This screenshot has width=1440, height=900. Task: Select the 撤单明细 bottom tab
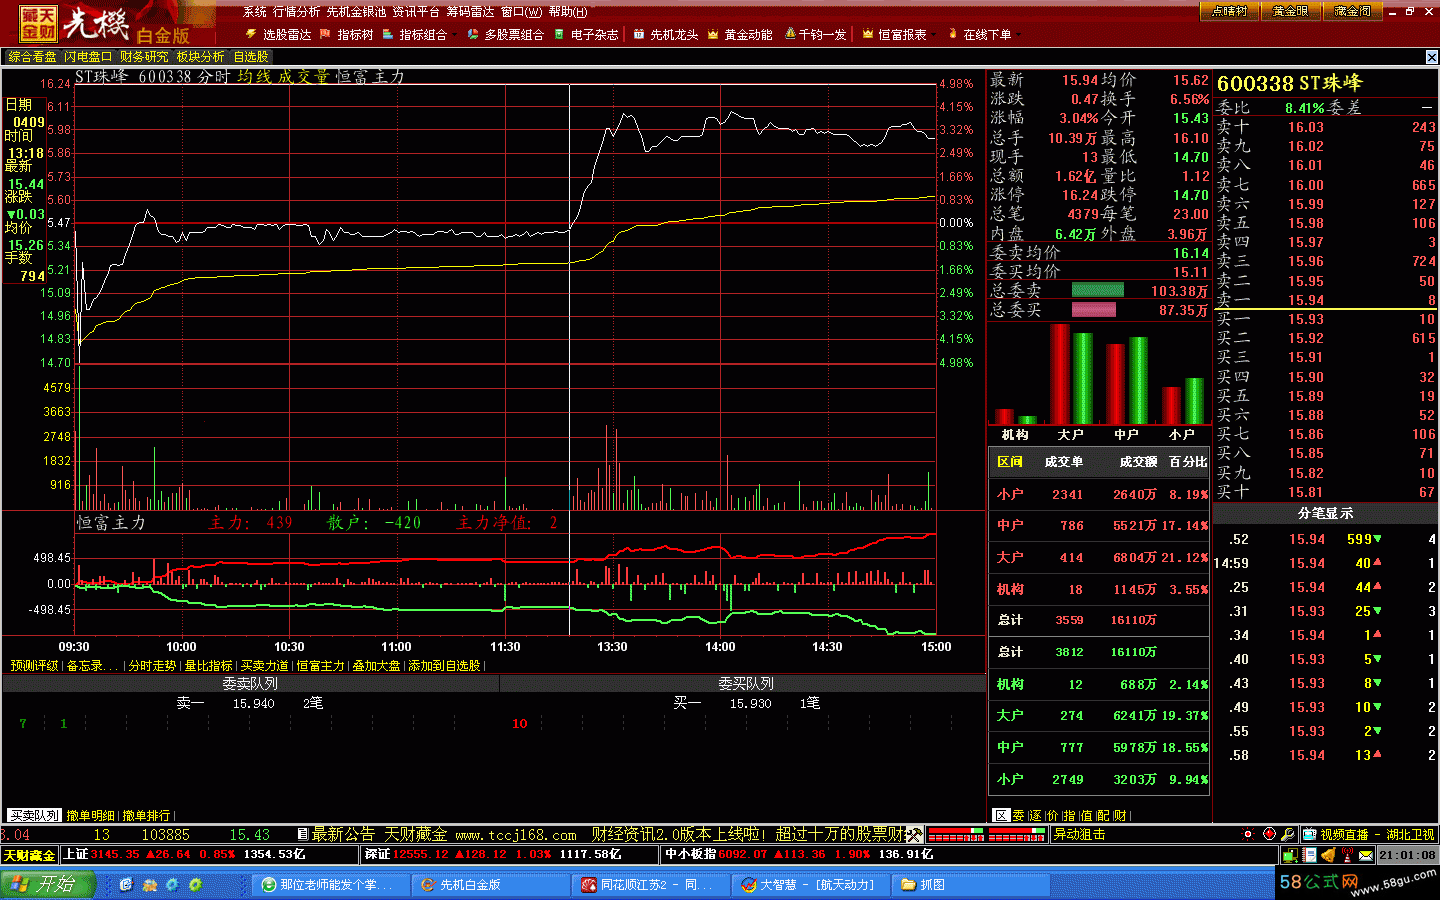[91, 815]
